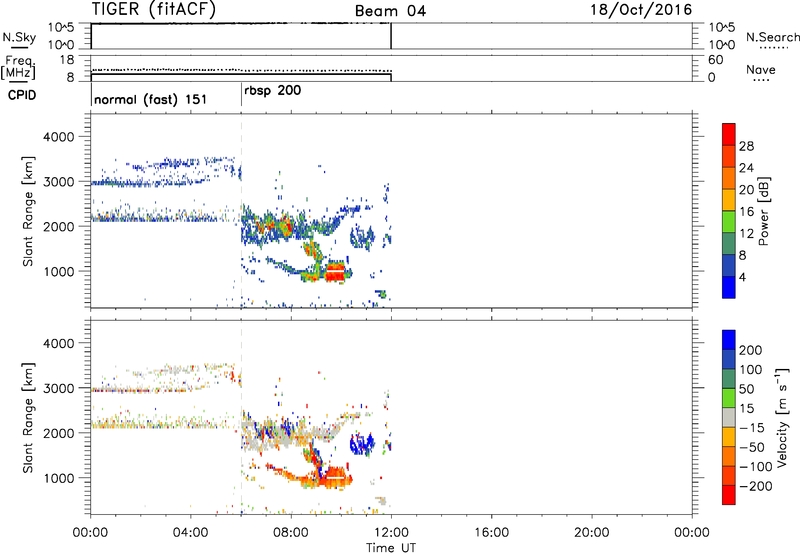Click the 3000 tick on power panel axis
This screenshot has height=554, width=800.
(x=58, y=182)
